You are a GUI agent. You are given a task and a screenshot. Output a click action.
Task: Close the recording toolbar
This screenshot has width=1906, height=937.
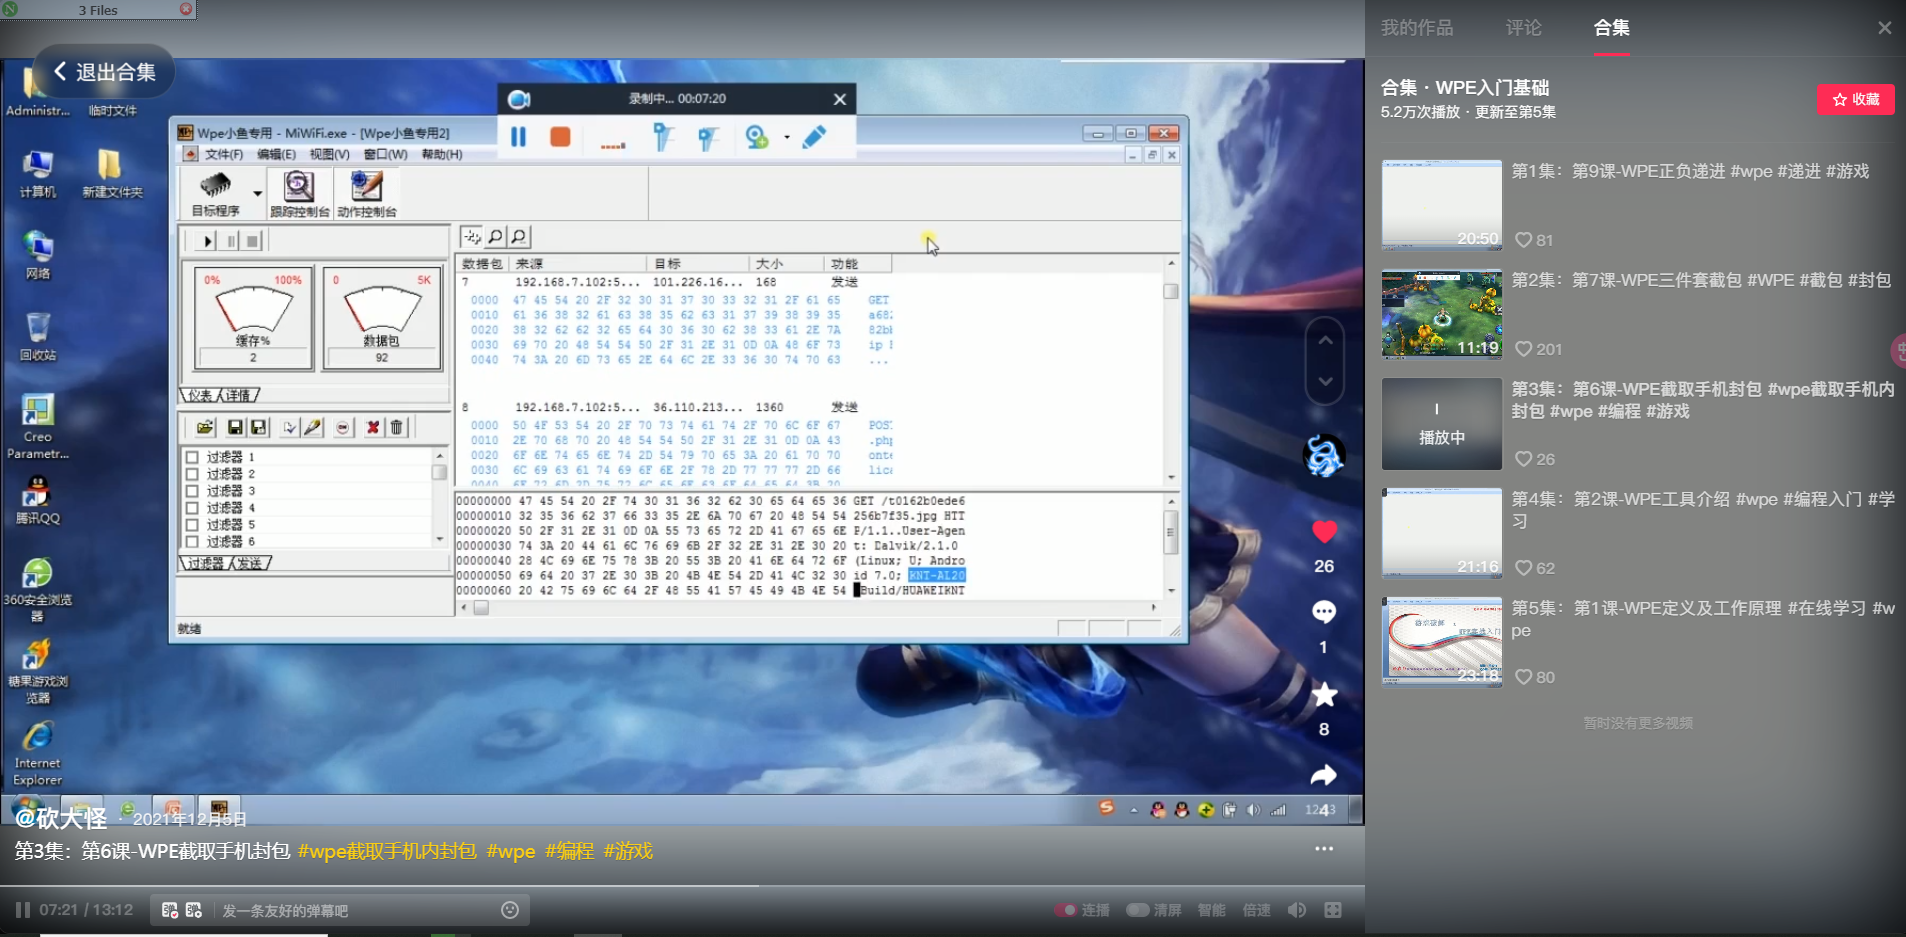(840, 99)
